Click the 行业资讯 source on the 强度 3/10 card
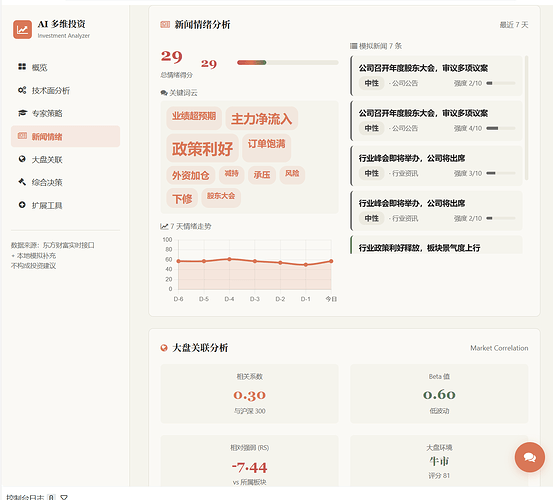553x500 pixels. [405, 173]
